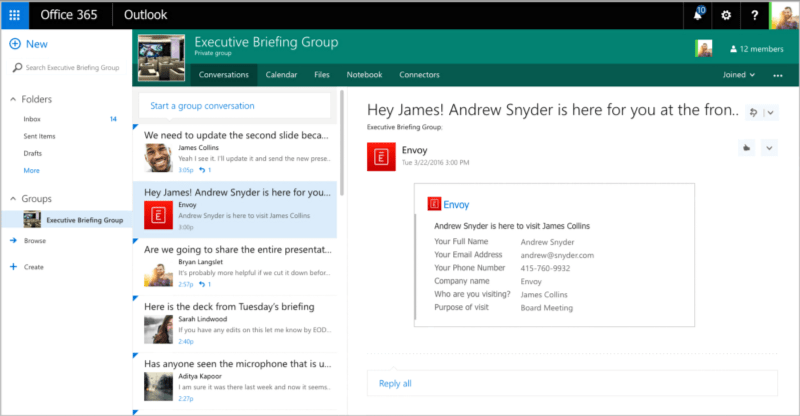
Task: Click the conversation list scrollbar
Action: [342, 143]
